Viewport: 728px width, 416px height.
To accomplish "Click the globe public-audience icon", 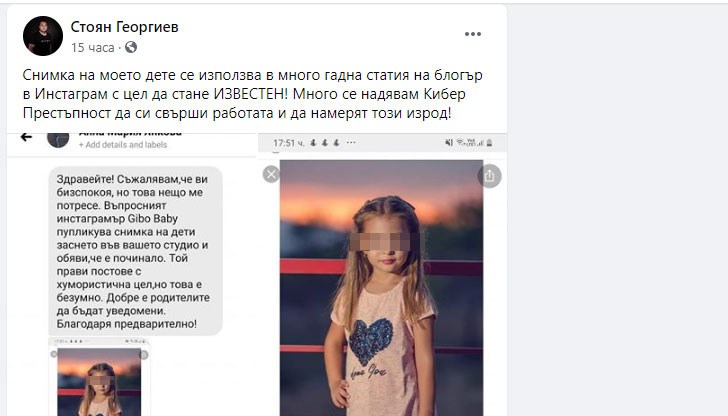I will [x=131, y=47].
